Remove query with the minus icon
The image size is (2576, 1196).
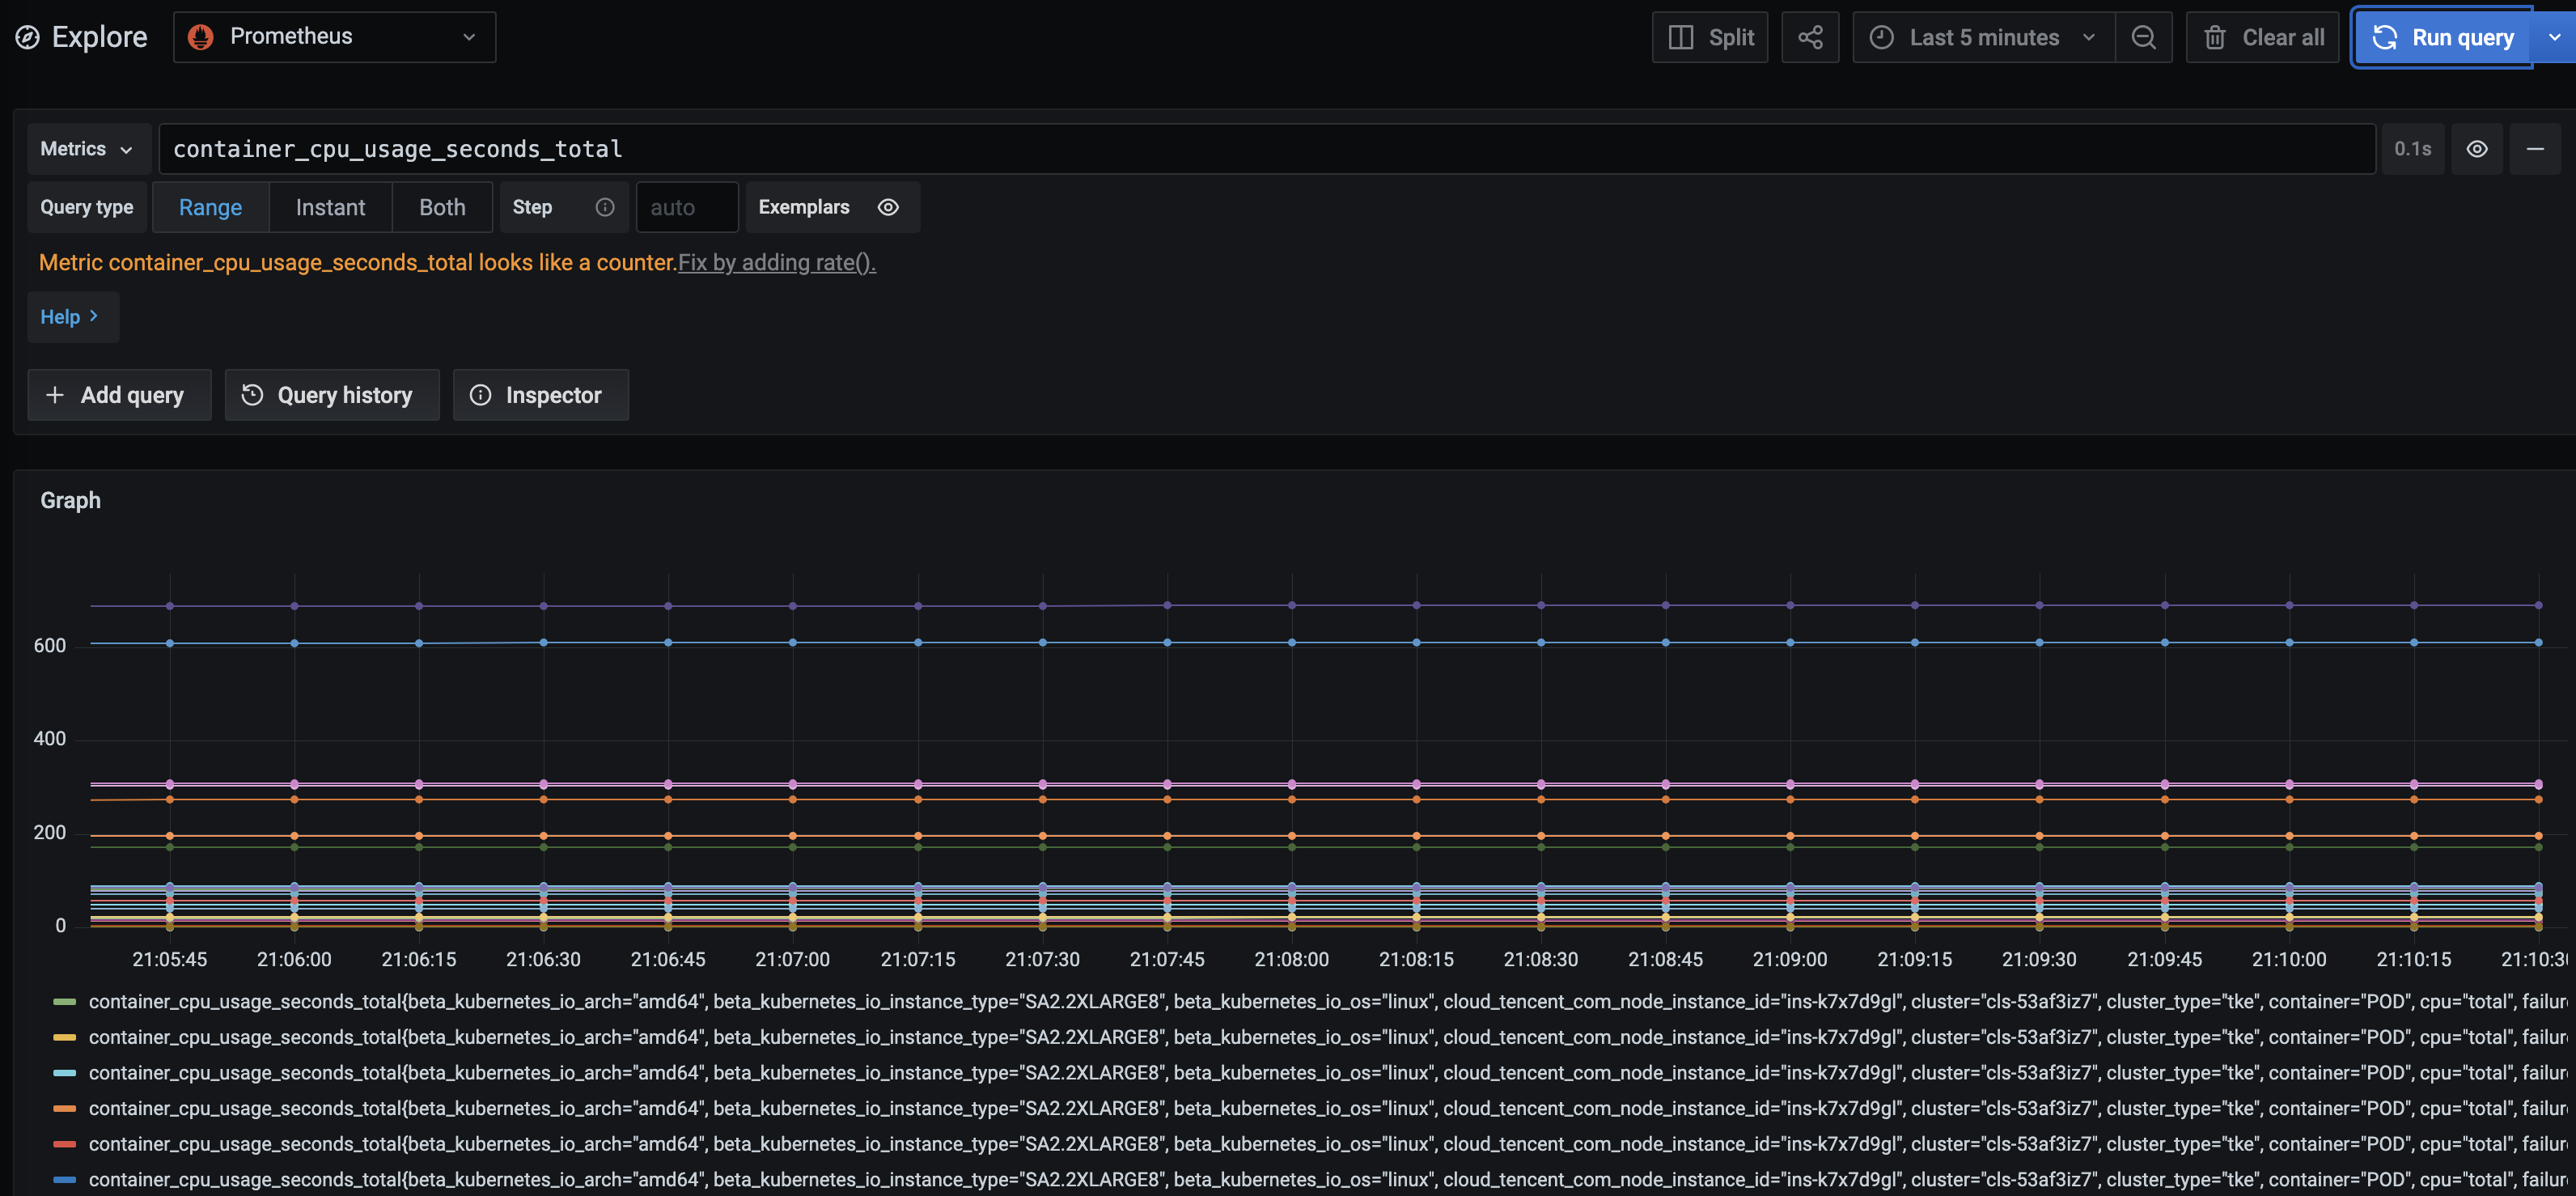(2534, 149)
